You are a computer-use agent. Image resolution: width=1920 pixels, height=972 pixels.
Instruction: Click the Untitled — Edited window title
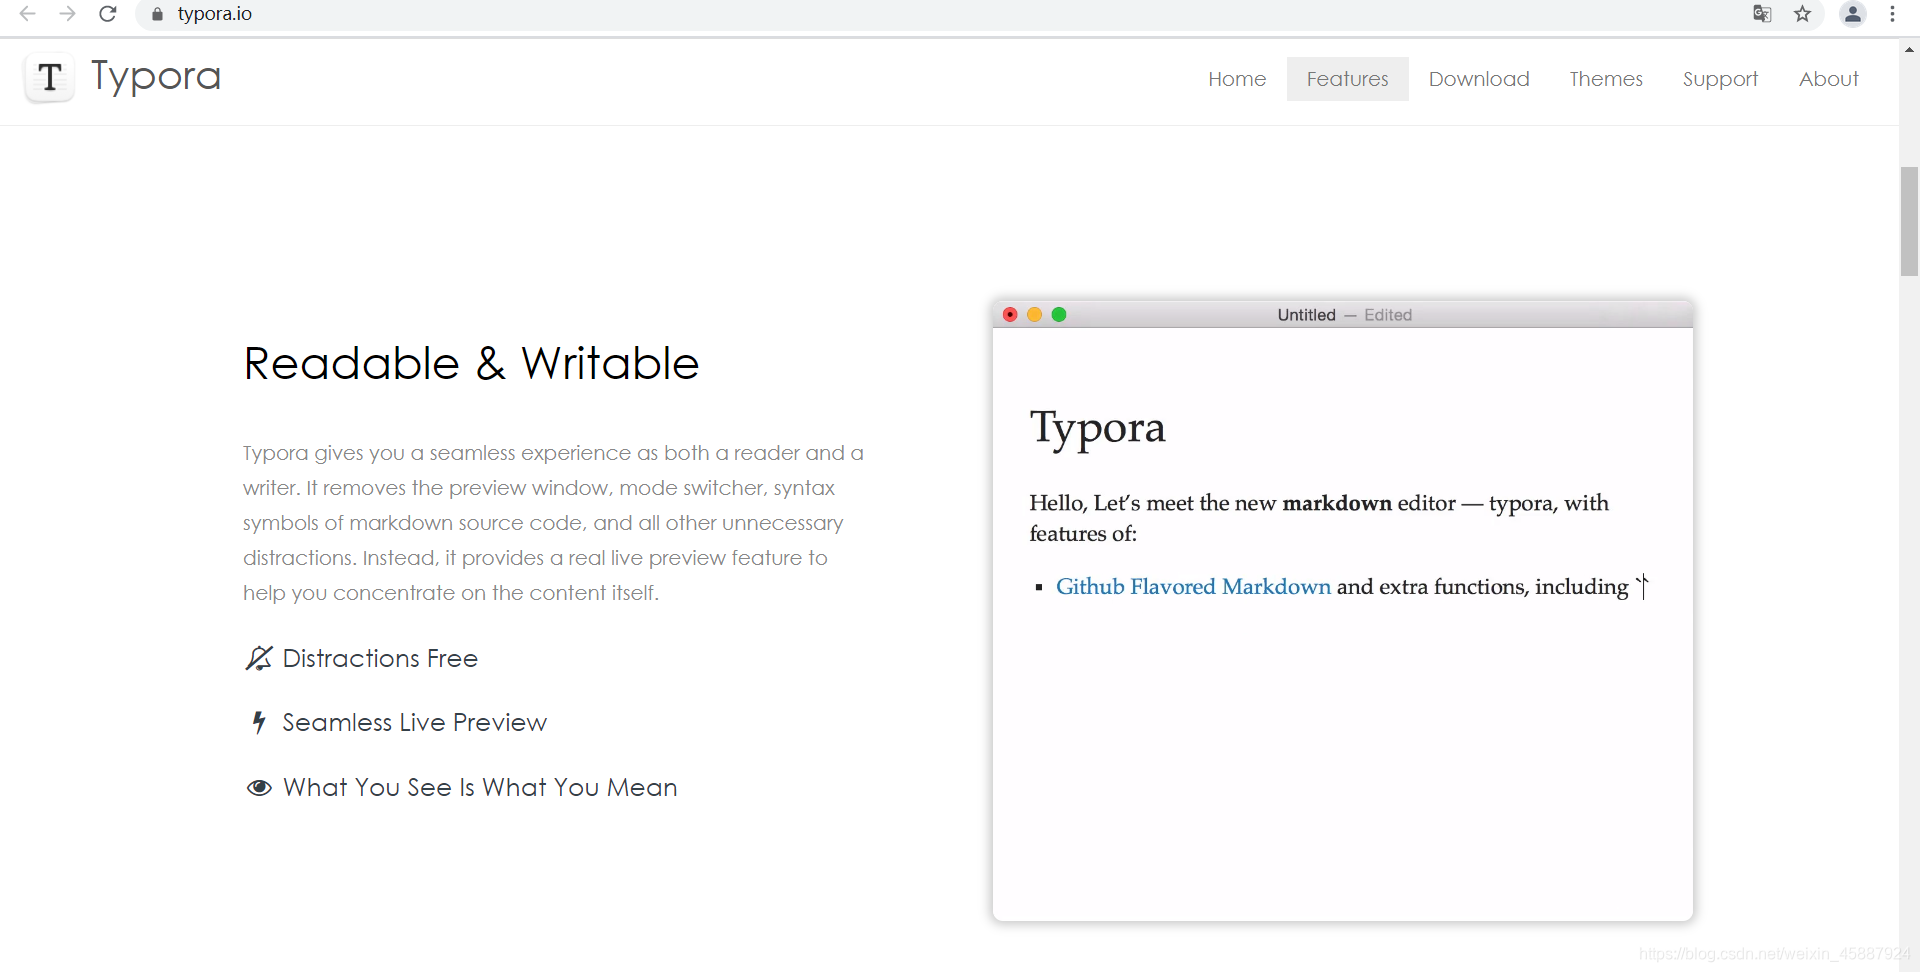click(1344, 315)
